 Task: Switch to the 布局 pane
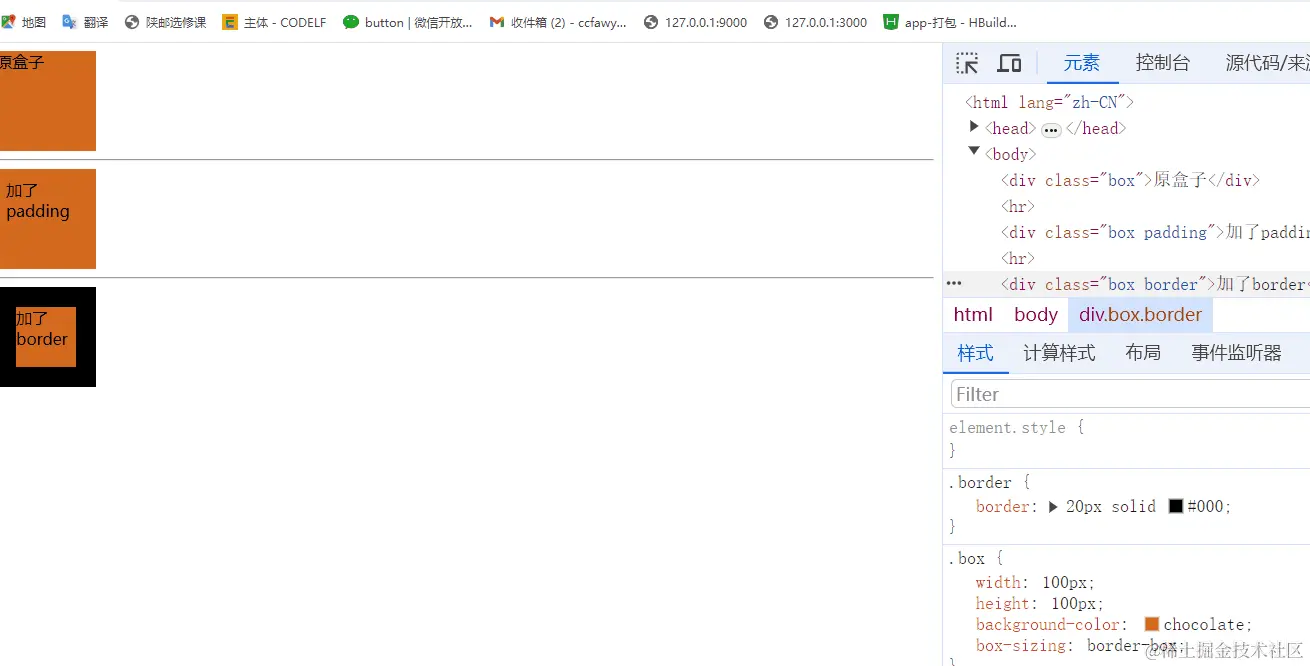pyautogui.click(x=1143, y=353)
